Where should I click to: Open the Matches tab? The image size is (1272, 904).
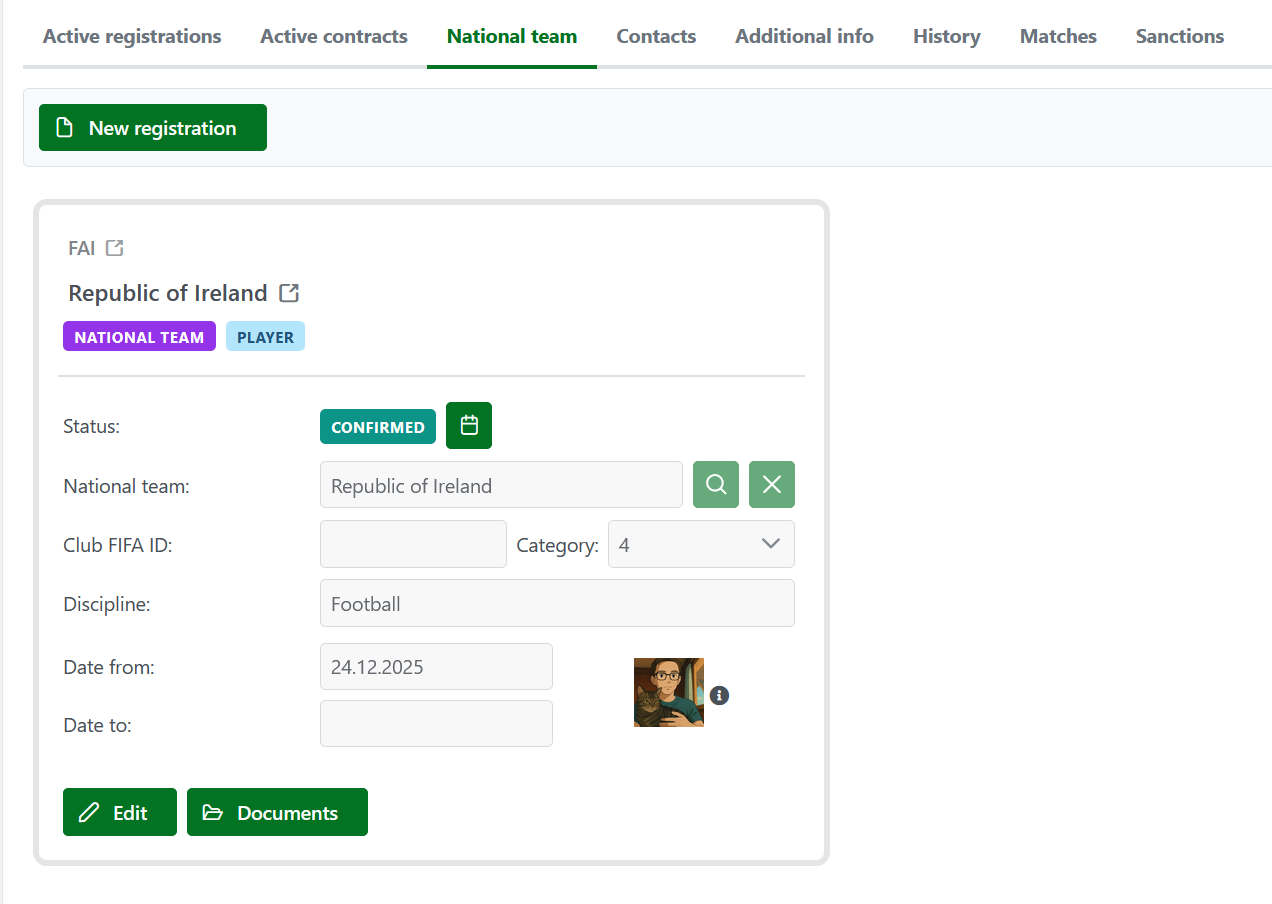pos(1058,36)
